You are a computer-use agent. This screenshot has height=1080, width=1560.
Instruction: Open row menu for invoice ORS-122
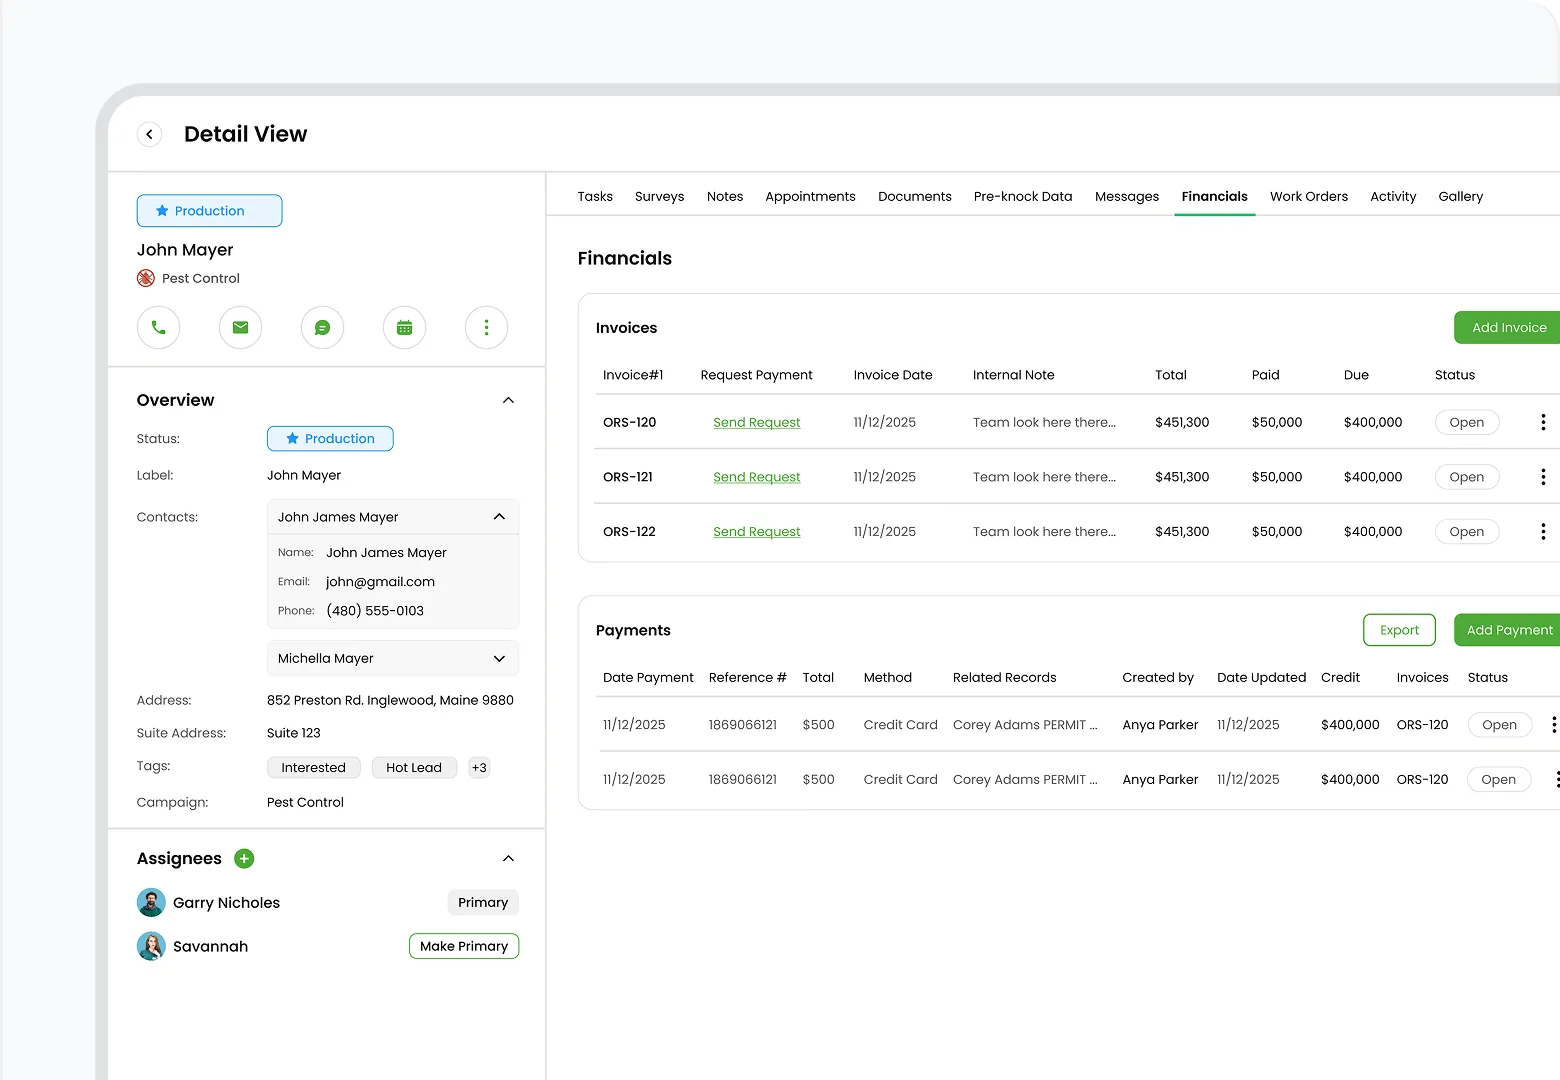point(1543,532)
